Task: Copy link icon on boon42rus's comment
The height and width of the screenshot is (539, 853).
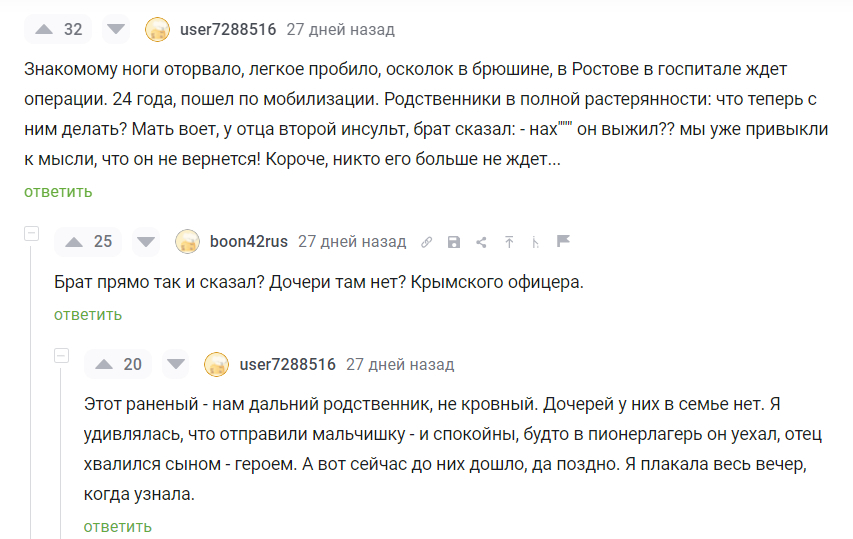Action: [x=427, y=242]
